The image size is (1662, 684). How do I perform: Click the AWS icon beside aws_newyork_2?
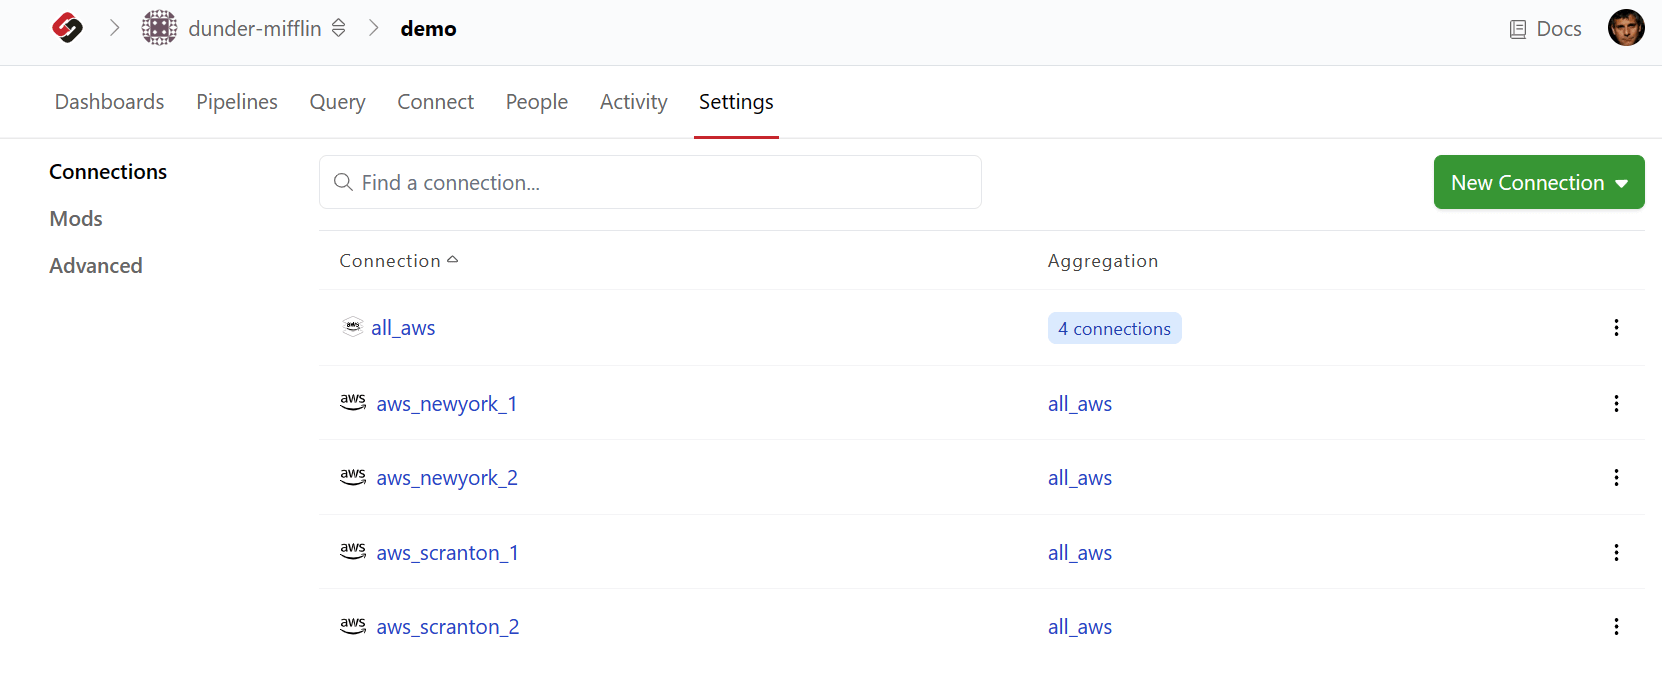coord(353,476)
